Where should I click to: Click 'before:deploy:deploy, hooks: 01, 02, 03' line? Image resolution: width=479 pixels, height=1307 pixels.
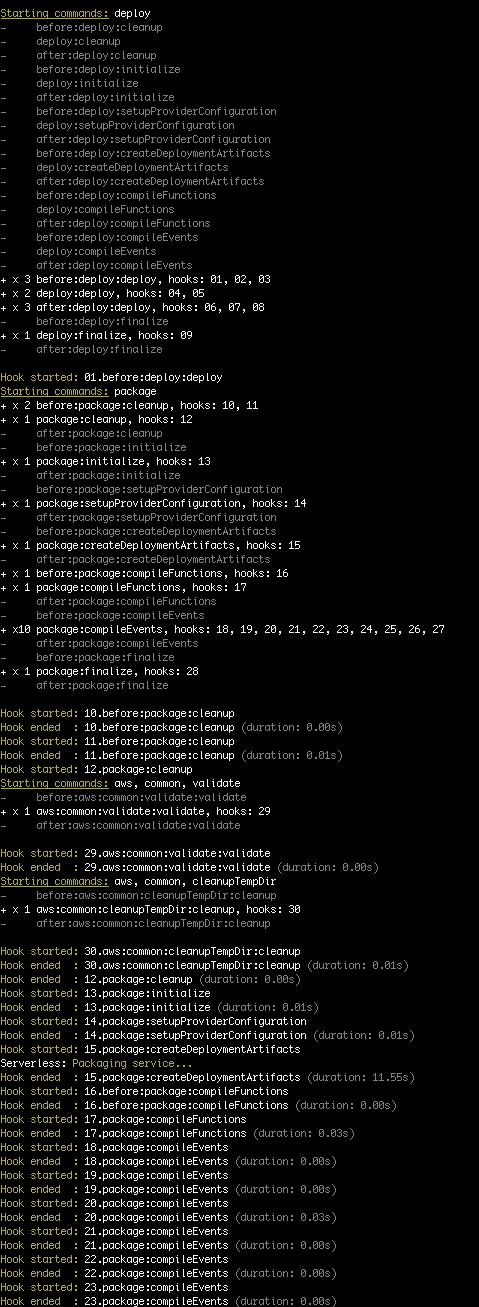click(135, 279)
